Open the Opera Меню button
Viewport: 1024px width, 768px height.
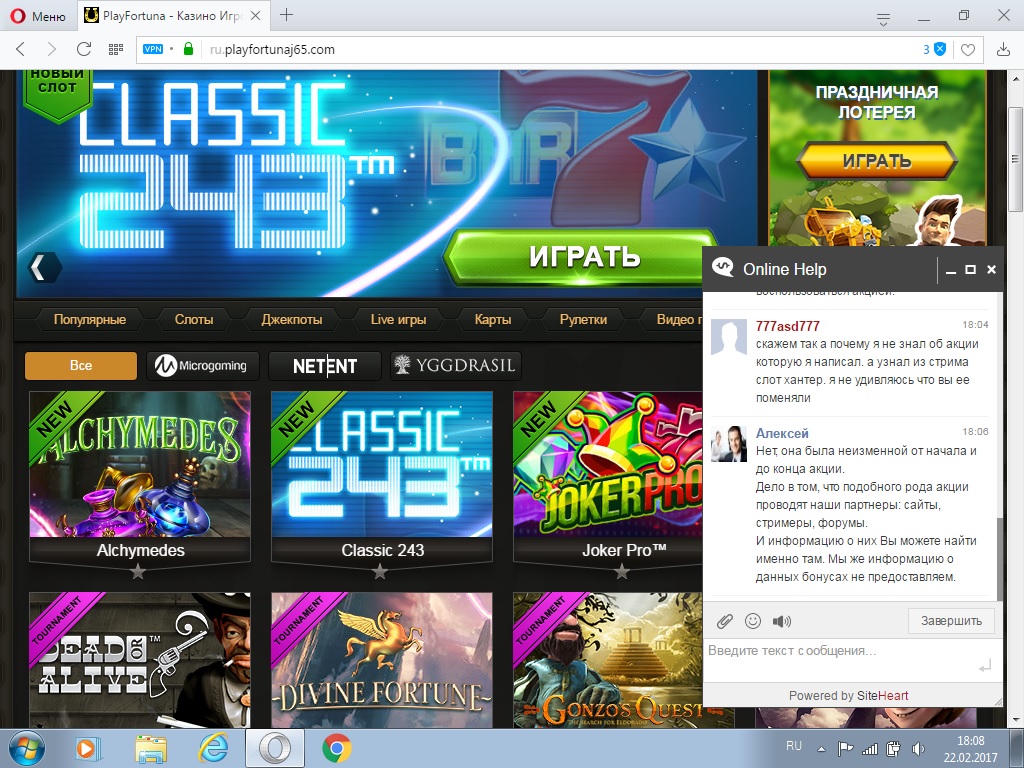click(x=38, y=16)
